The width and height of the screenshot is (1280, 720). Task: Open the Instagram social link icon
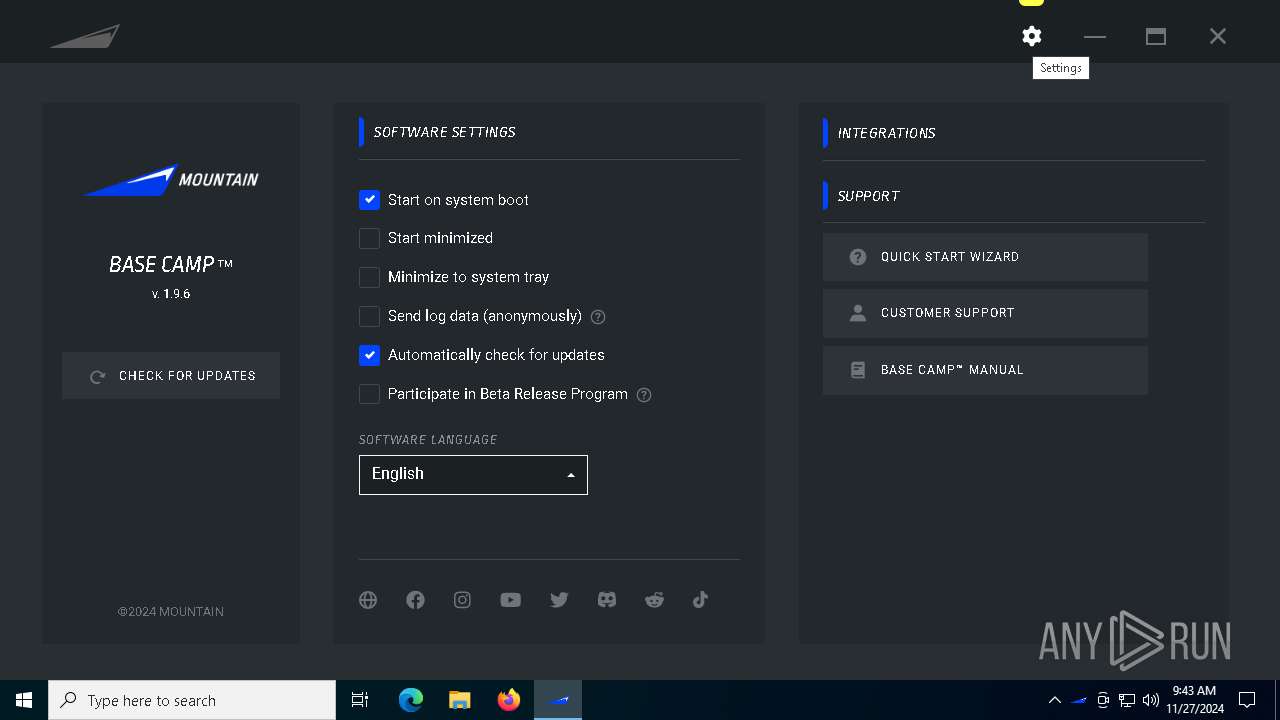click(462, 600)
